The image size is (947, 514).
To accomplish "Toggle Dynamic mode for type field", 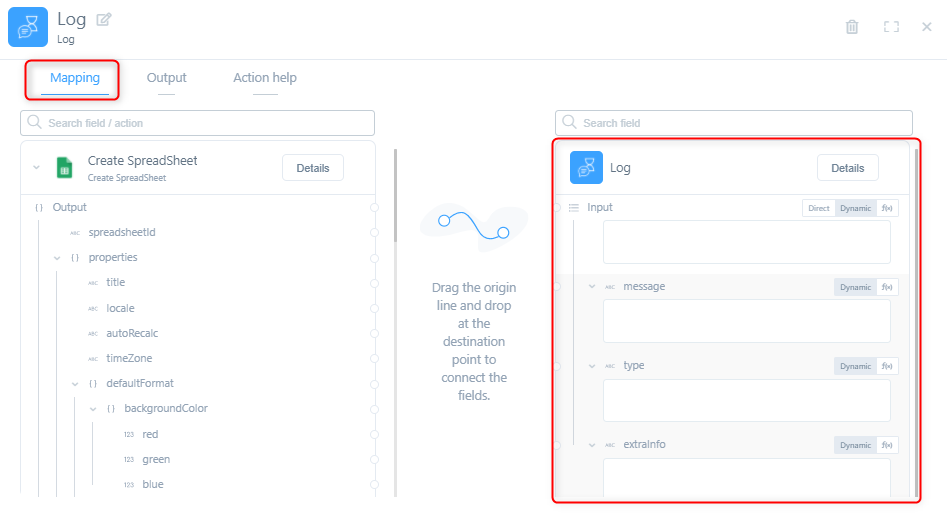I will (x=855, y=366).
